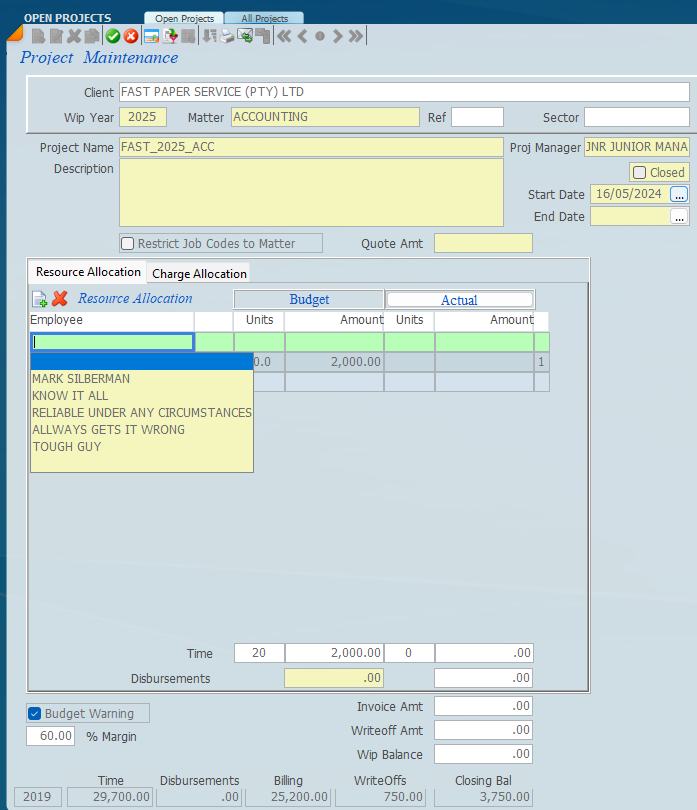The height and width of the screenshot is (810, 697).
Task: Switch to the All Projects tab
Action: [264, 18]
